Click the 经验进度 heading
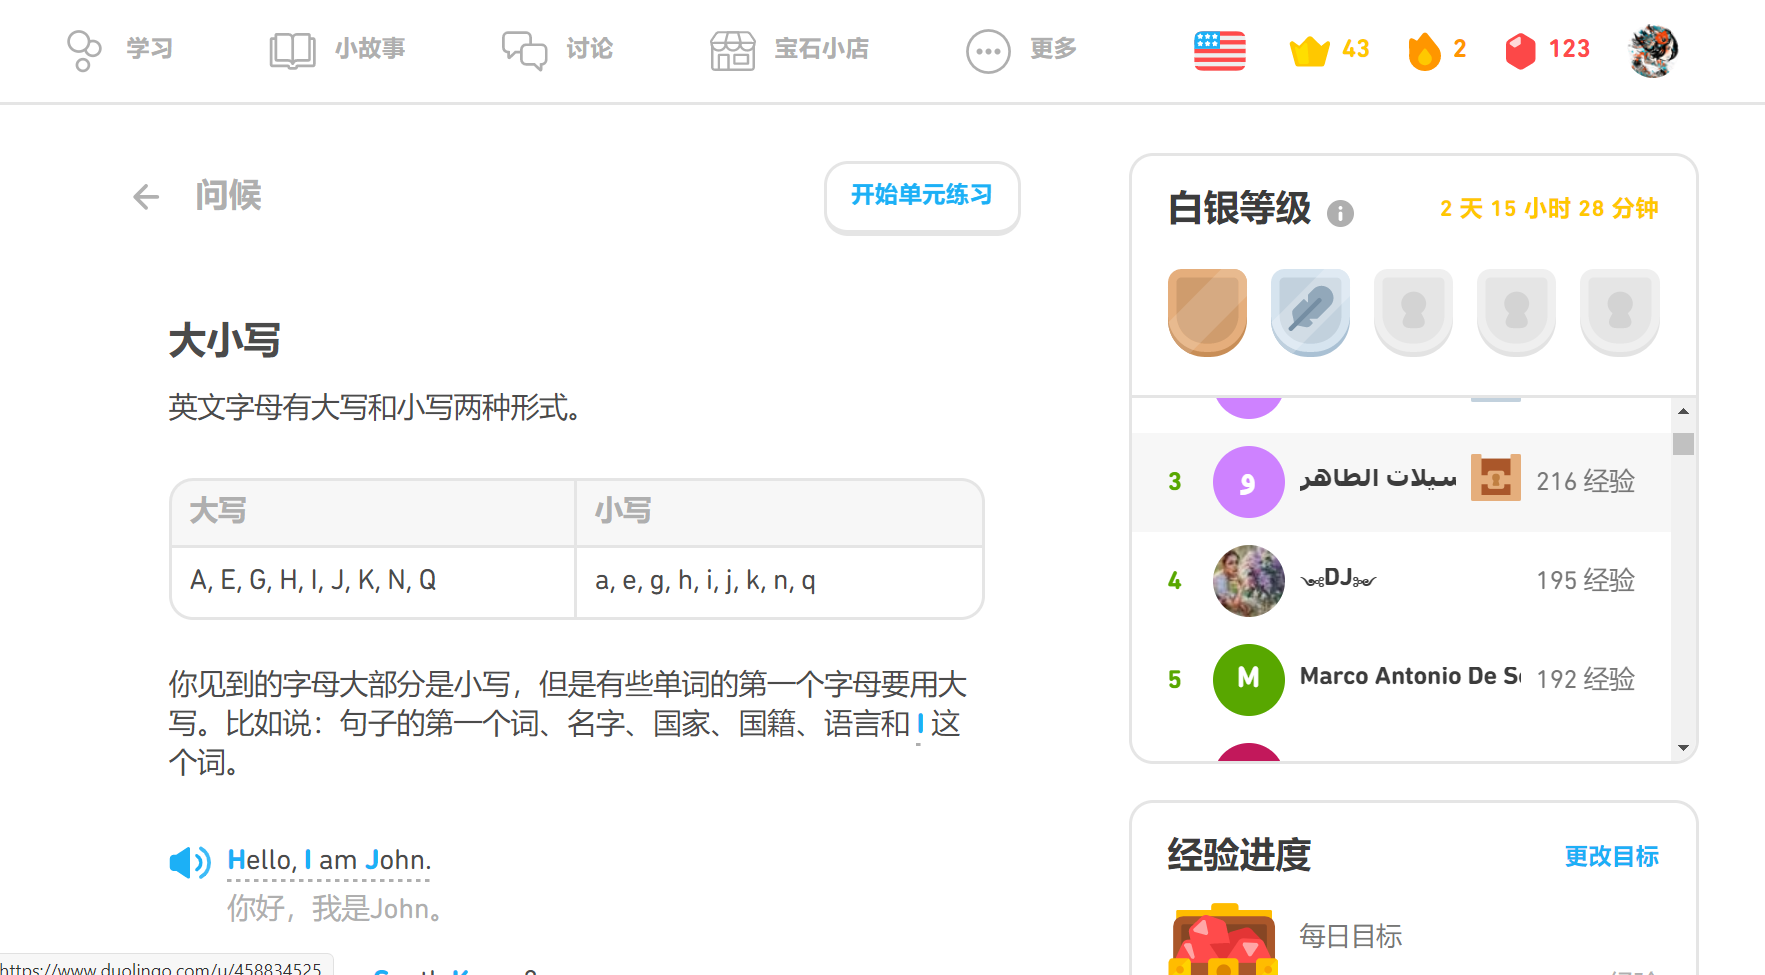1765x975 pixels. click(x=1239, y=856)
